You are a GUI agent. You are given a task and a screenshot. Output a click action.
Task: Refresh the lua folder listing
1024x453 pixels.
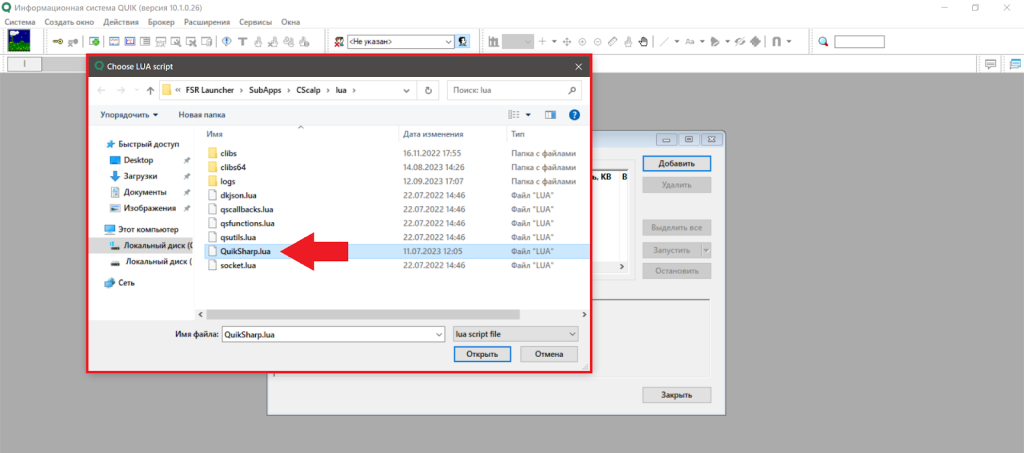click(x=428, y=90)
